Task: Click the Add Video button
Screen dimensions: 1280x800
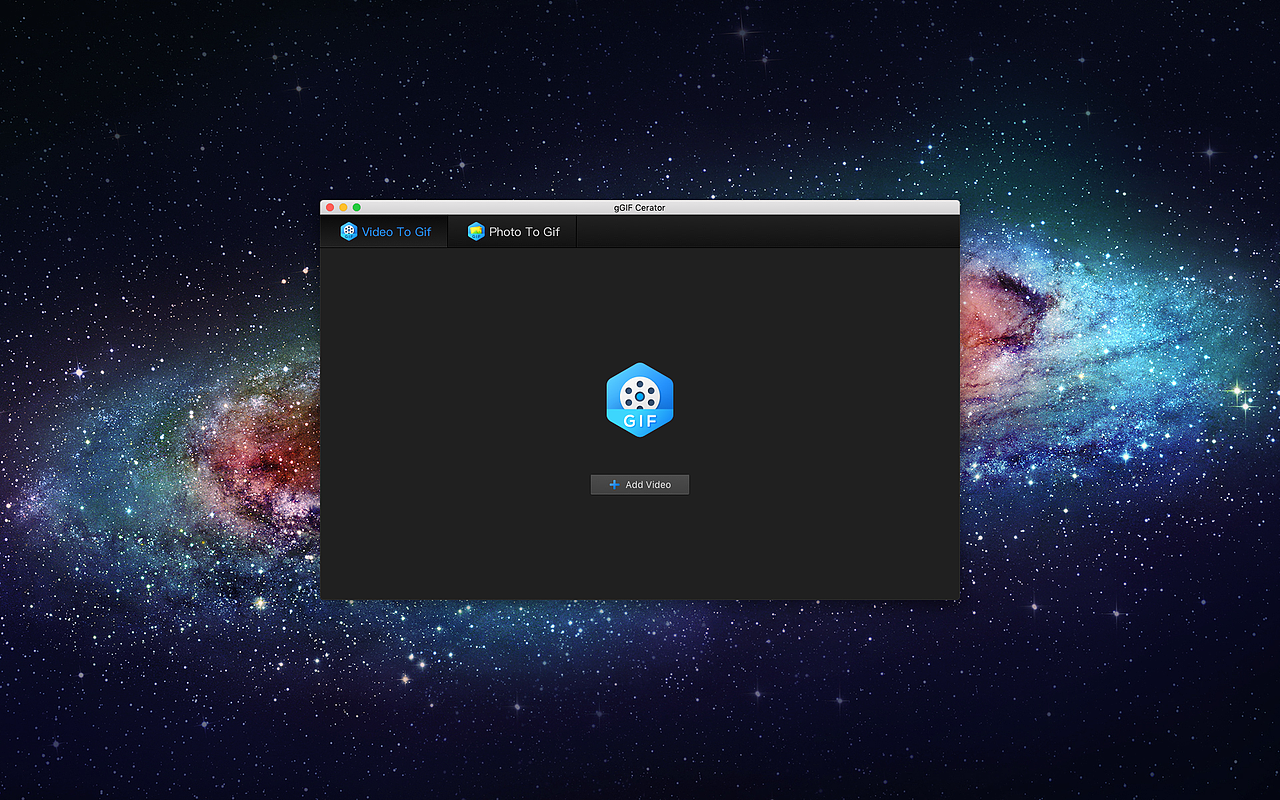Action: point(640,485)
